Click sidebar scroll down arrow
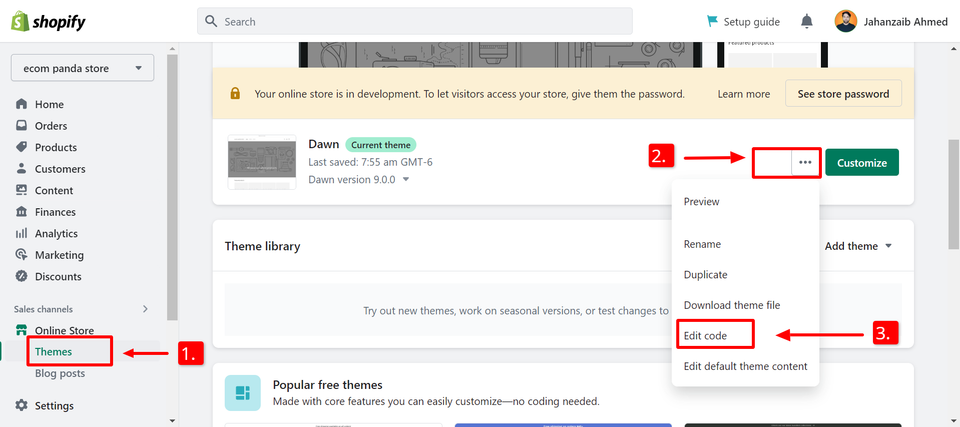Image resolution: width=960 pixels, height=427 pixels. 172,421
